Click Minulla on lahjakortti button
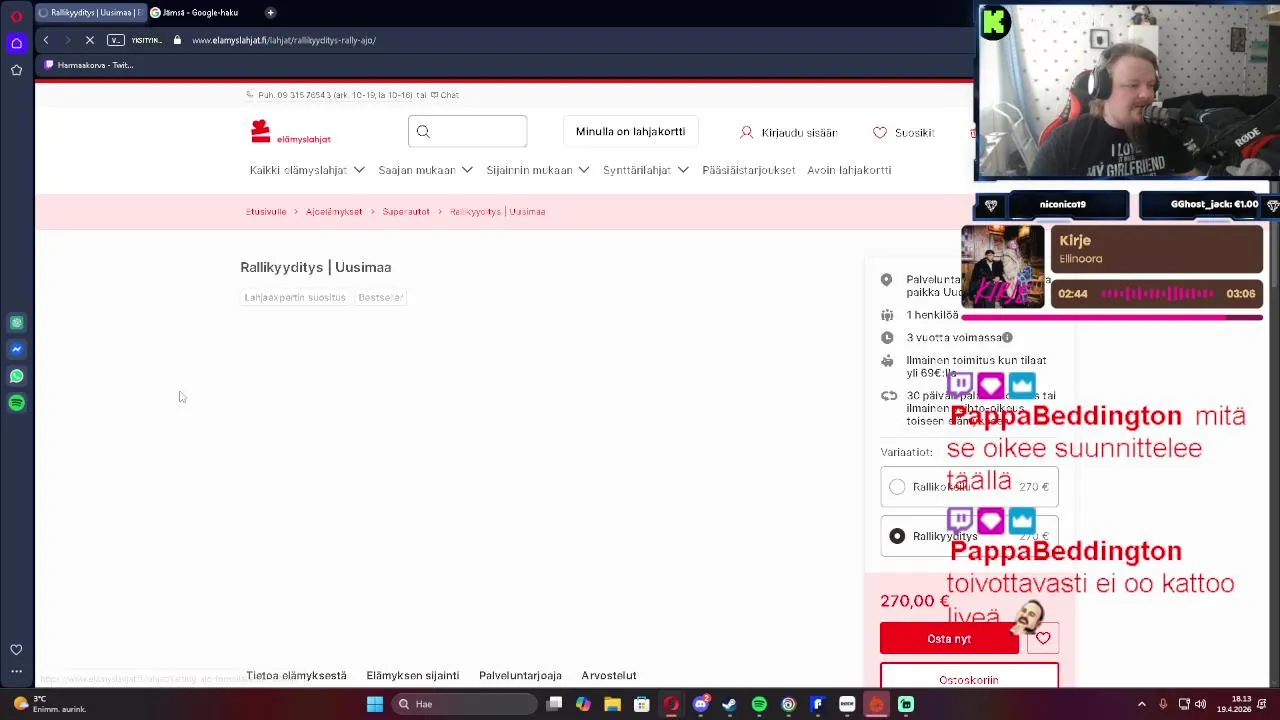 click(x=630, y=132)
